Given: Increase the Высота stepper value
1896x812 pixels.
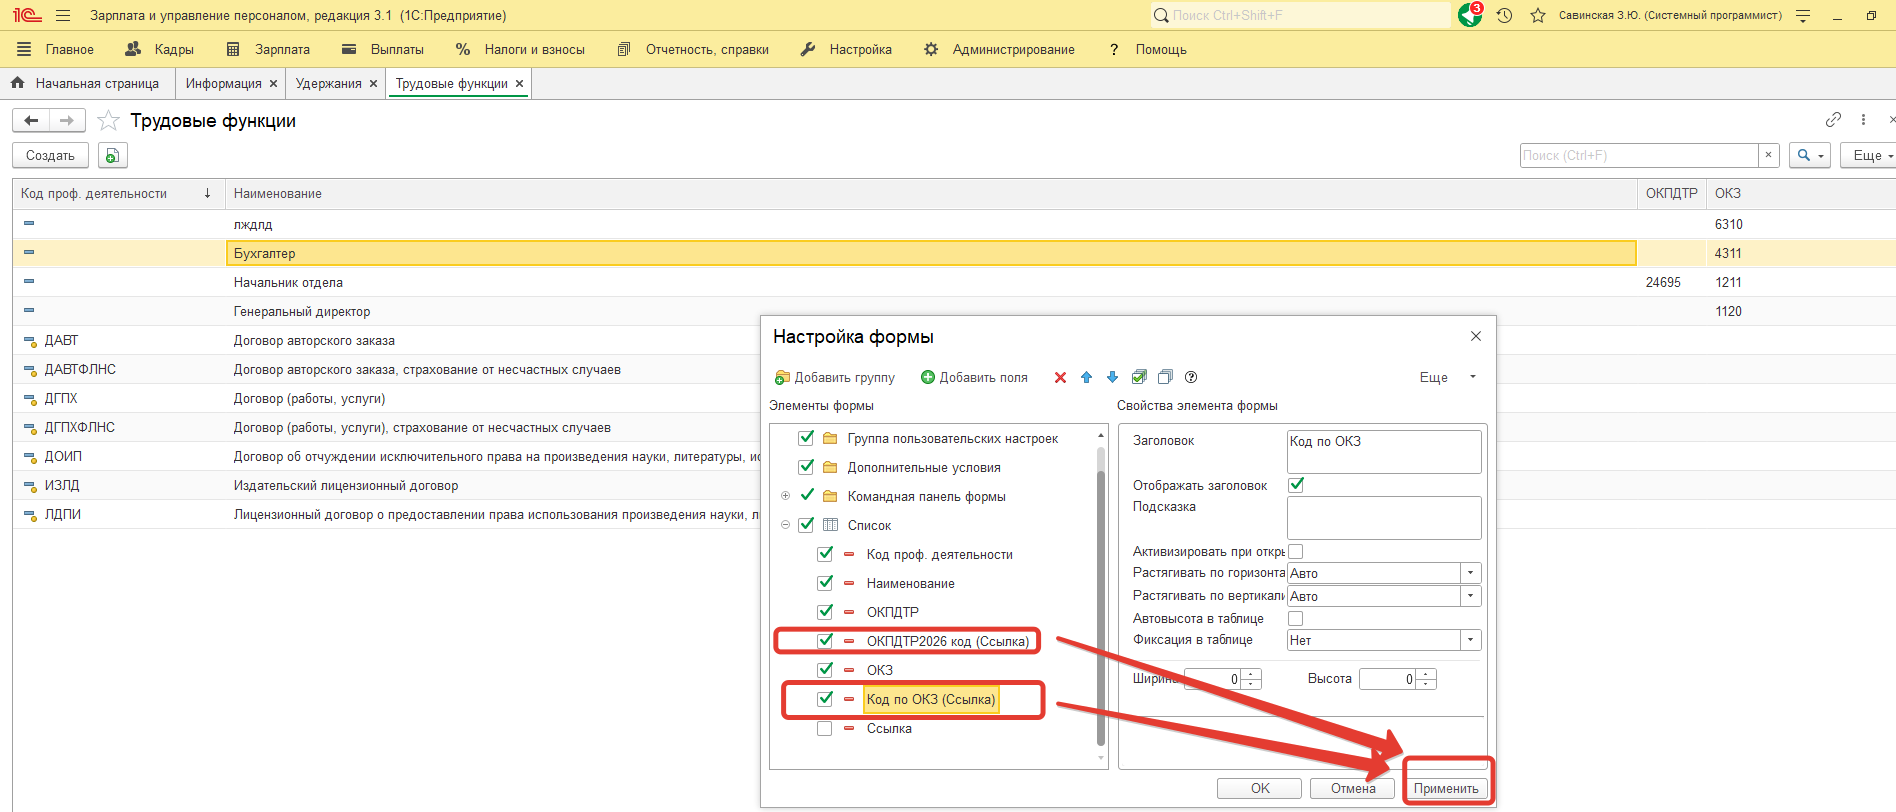Looking at the screenshot, I should click(x=1427, y=674).
